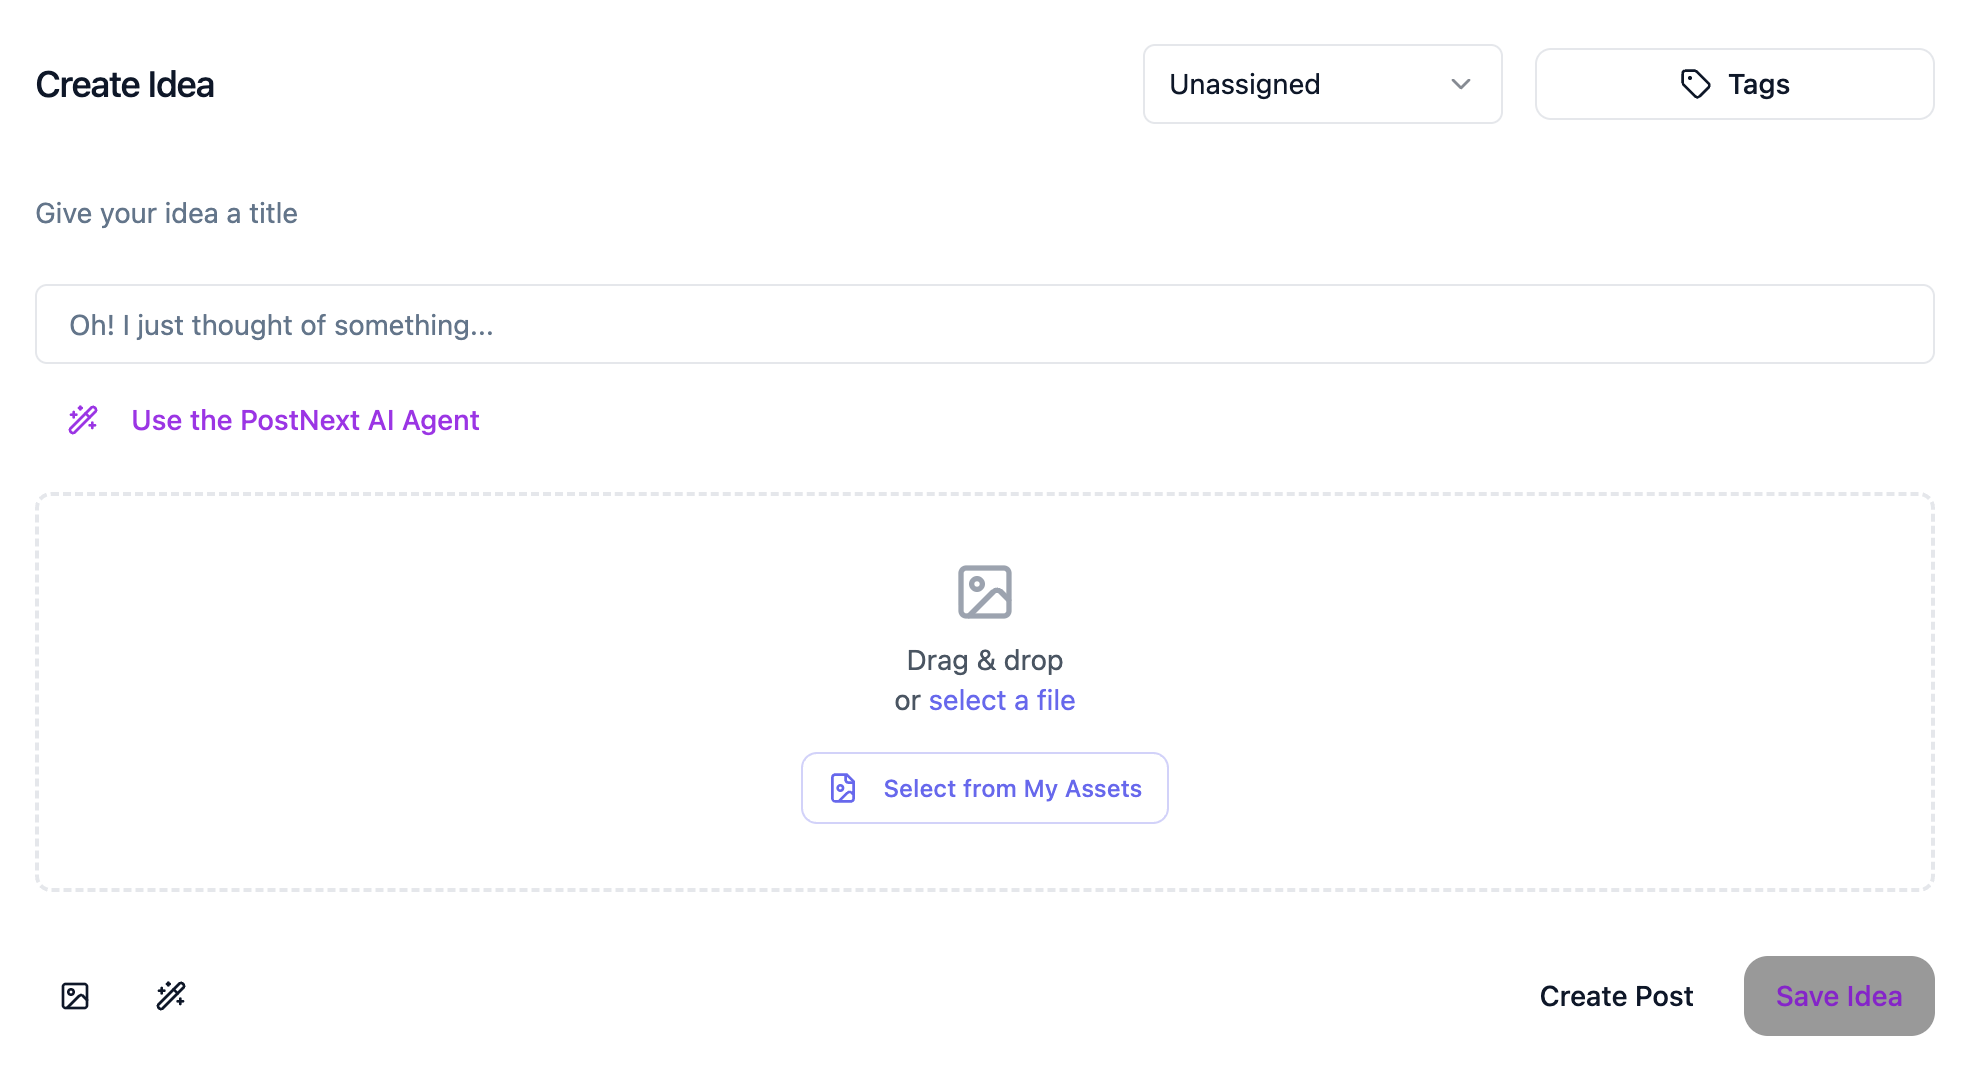Select the image attachment icon at bottom left
The image size is (1972, 1072).
(75, 995)
